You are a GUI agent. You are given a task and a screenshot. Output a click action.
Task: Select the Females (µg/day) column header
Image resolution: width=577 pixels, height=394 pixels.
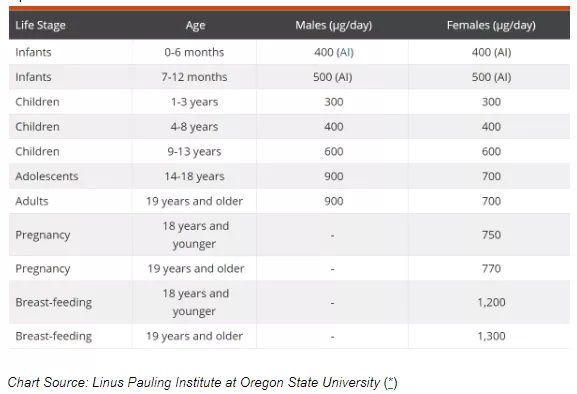point(491,25)
